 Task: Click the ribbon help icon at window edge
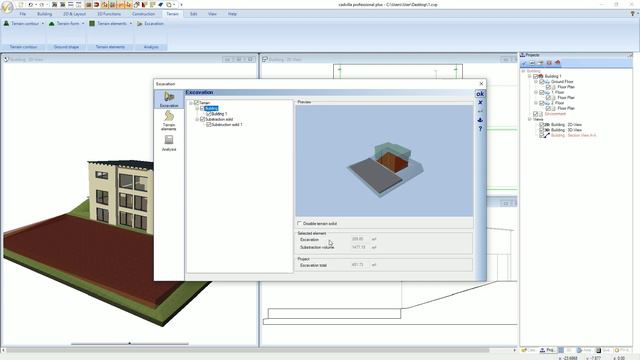coord(632,14)
